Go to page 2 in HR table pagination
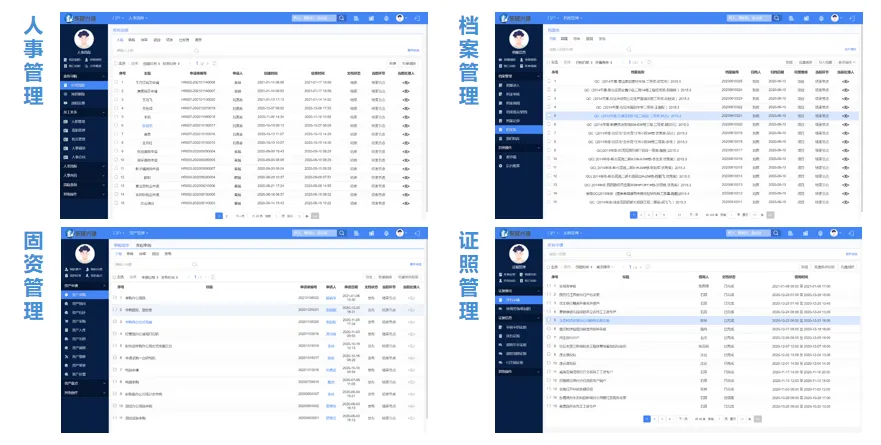Screen dimensions: 881x445 click(x=229, y=215)
